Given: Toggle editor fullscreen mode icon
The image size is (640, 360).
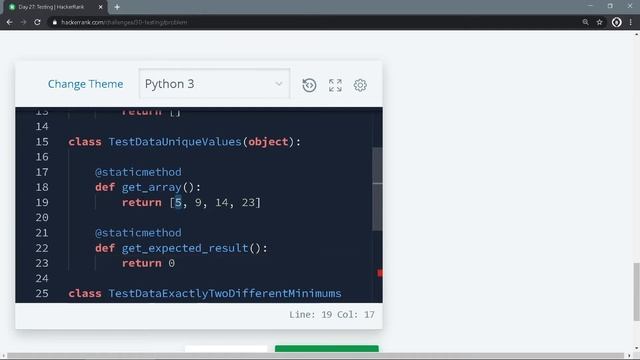Looking at the screenshot, I should (x=335, y=85).
